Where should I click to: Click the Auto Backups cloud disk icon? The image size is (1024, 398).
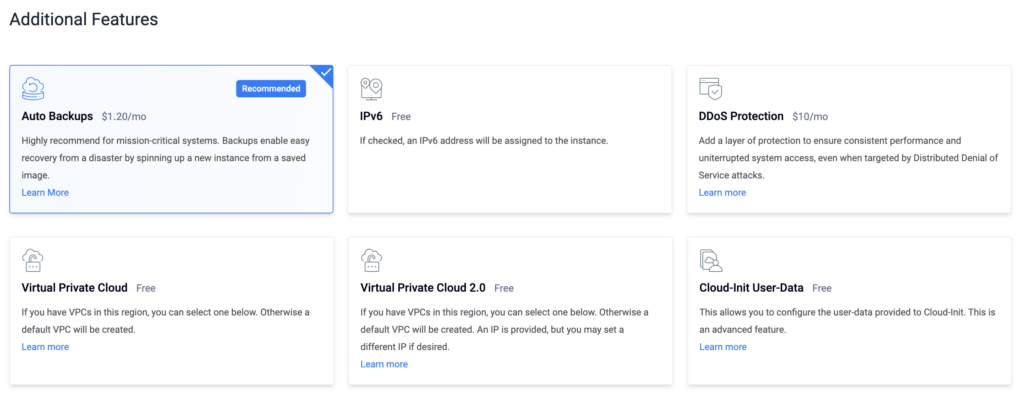click(33, 89)
